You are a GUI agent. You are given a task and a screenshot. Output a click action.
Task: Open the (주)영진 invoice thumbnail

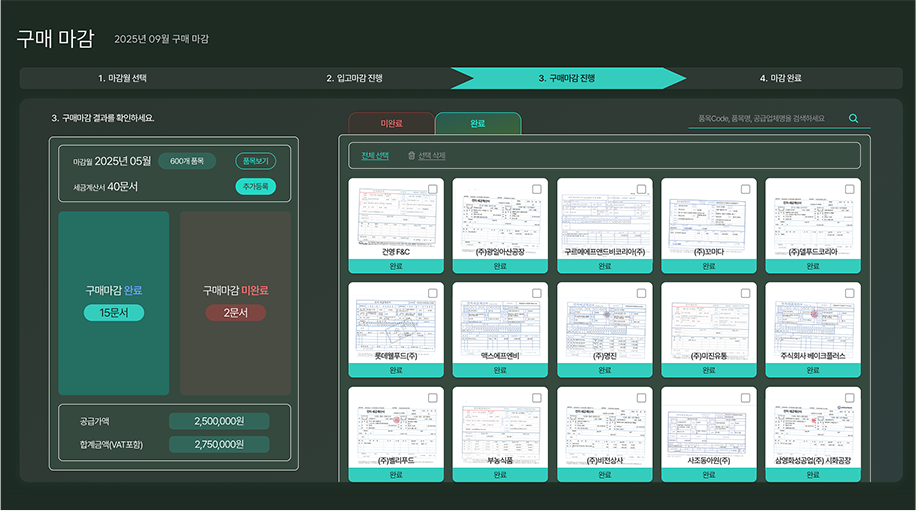604,320
